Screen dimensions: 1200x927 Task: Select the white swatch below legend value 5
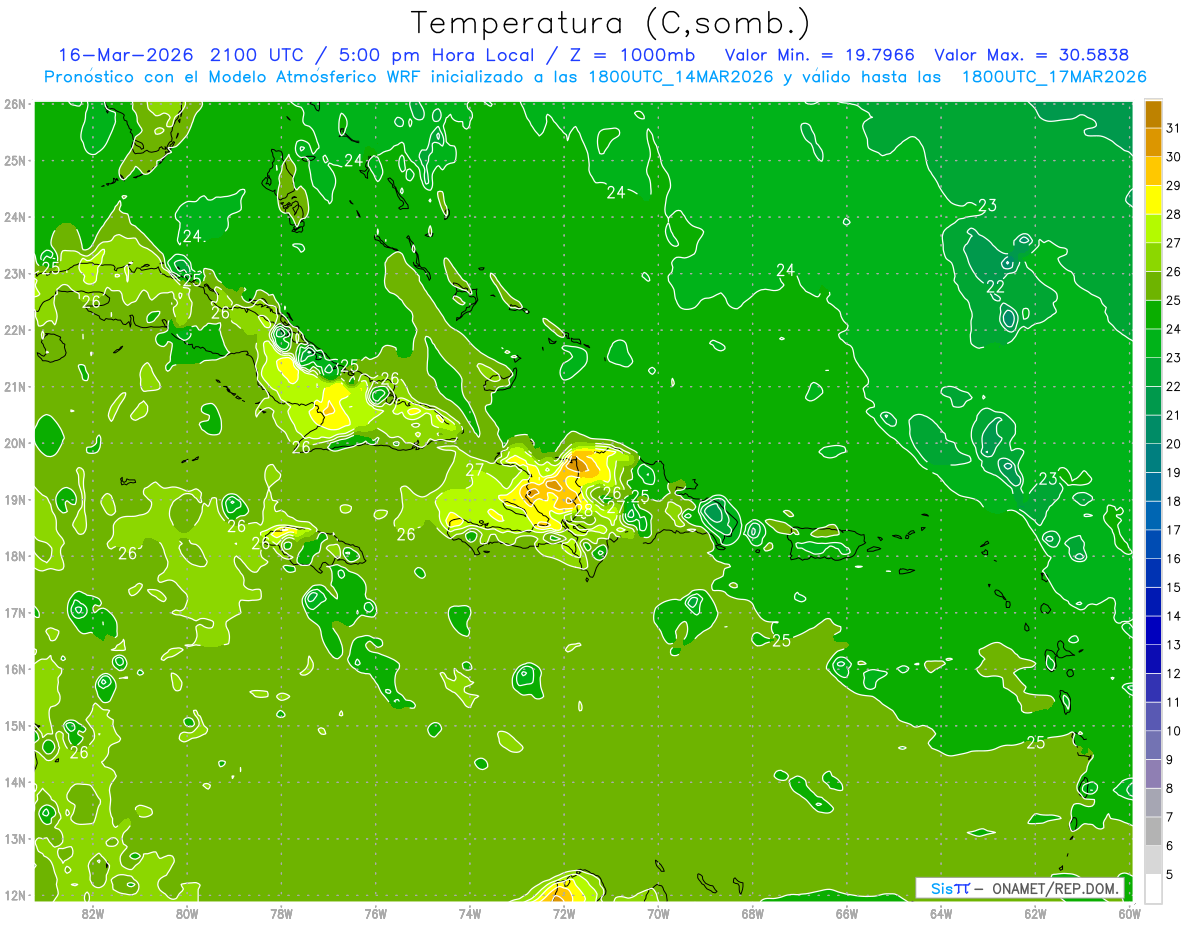click(1153, 887)
